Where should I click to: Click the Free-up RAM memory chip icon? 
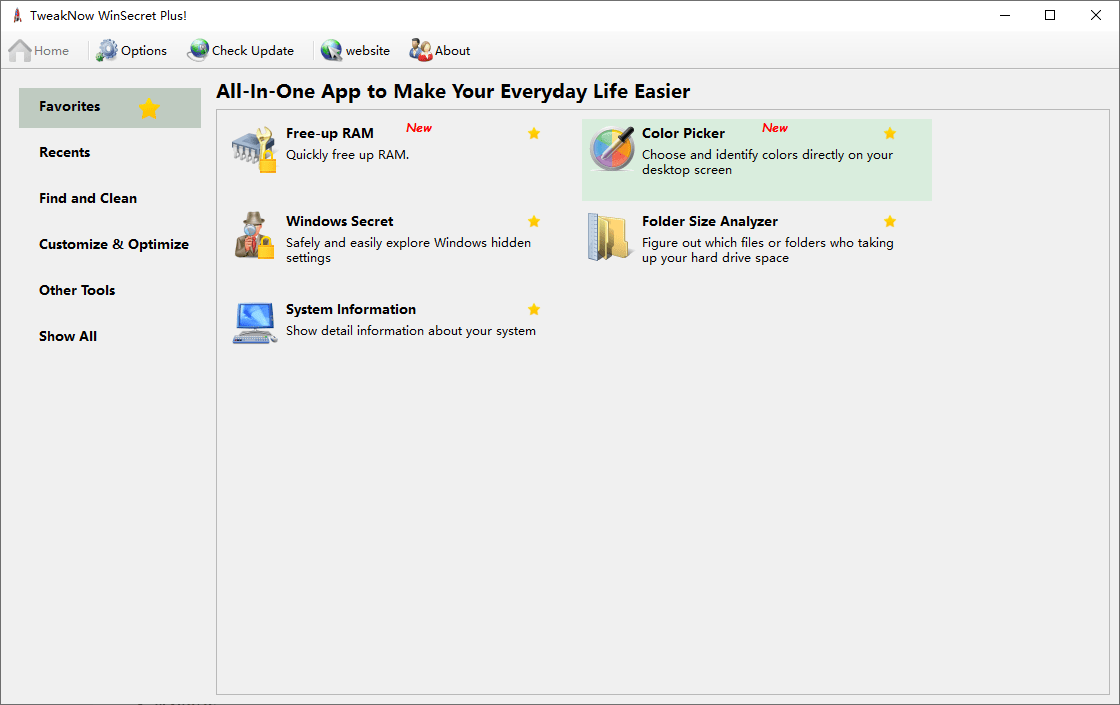coord(253,149)
